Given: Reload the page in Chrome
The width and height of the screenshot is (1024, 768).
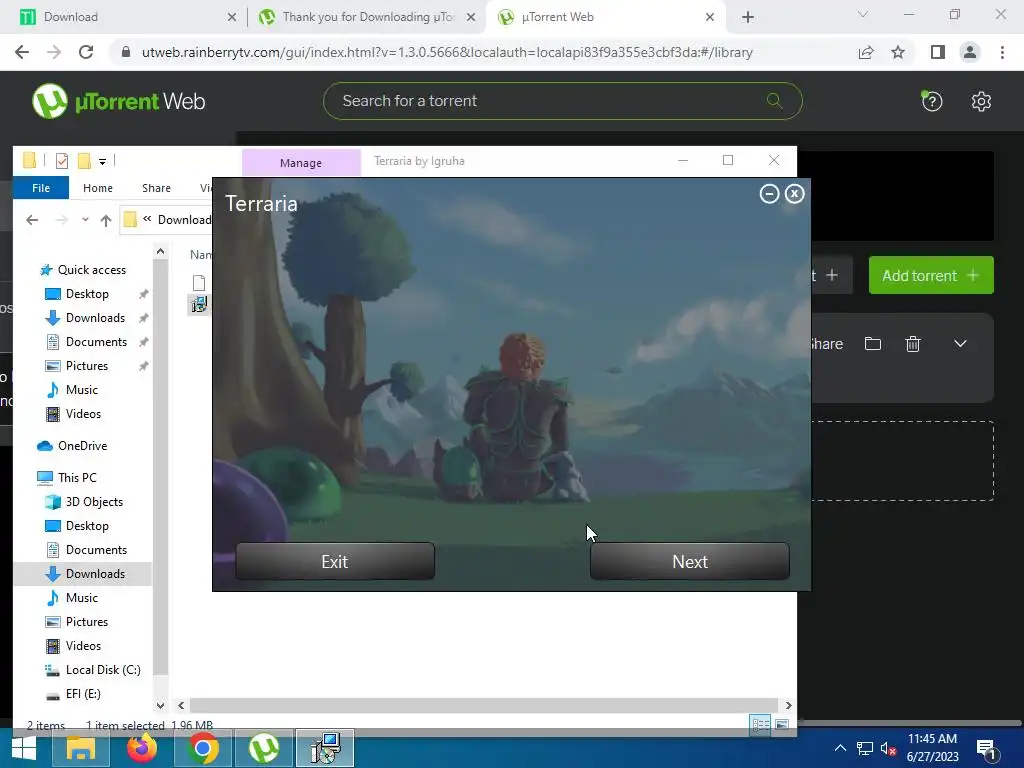Looking at the screenshot, I should [x=86, y=52].
